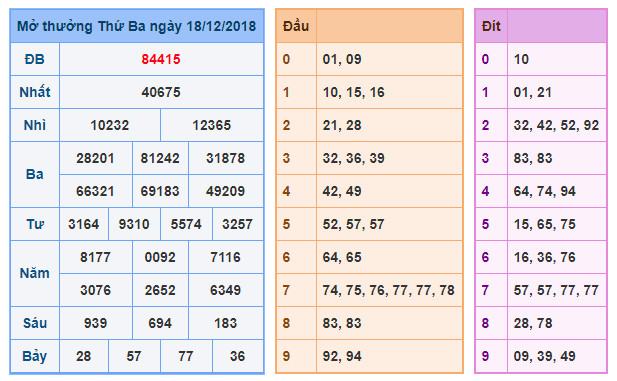Select the Đít value '32, 42, 52, 92'
Screen dimensions: 617x381
pyautogui.click(x=556, y=126)
